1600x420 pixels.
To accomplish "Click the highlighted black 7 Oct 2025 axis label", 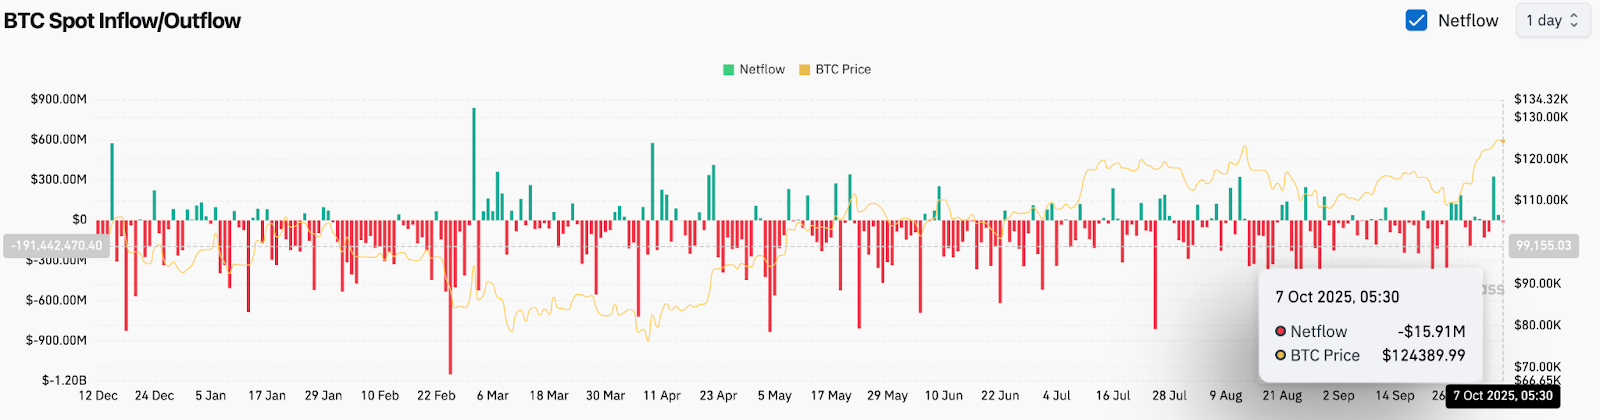I will point(1502,395).
